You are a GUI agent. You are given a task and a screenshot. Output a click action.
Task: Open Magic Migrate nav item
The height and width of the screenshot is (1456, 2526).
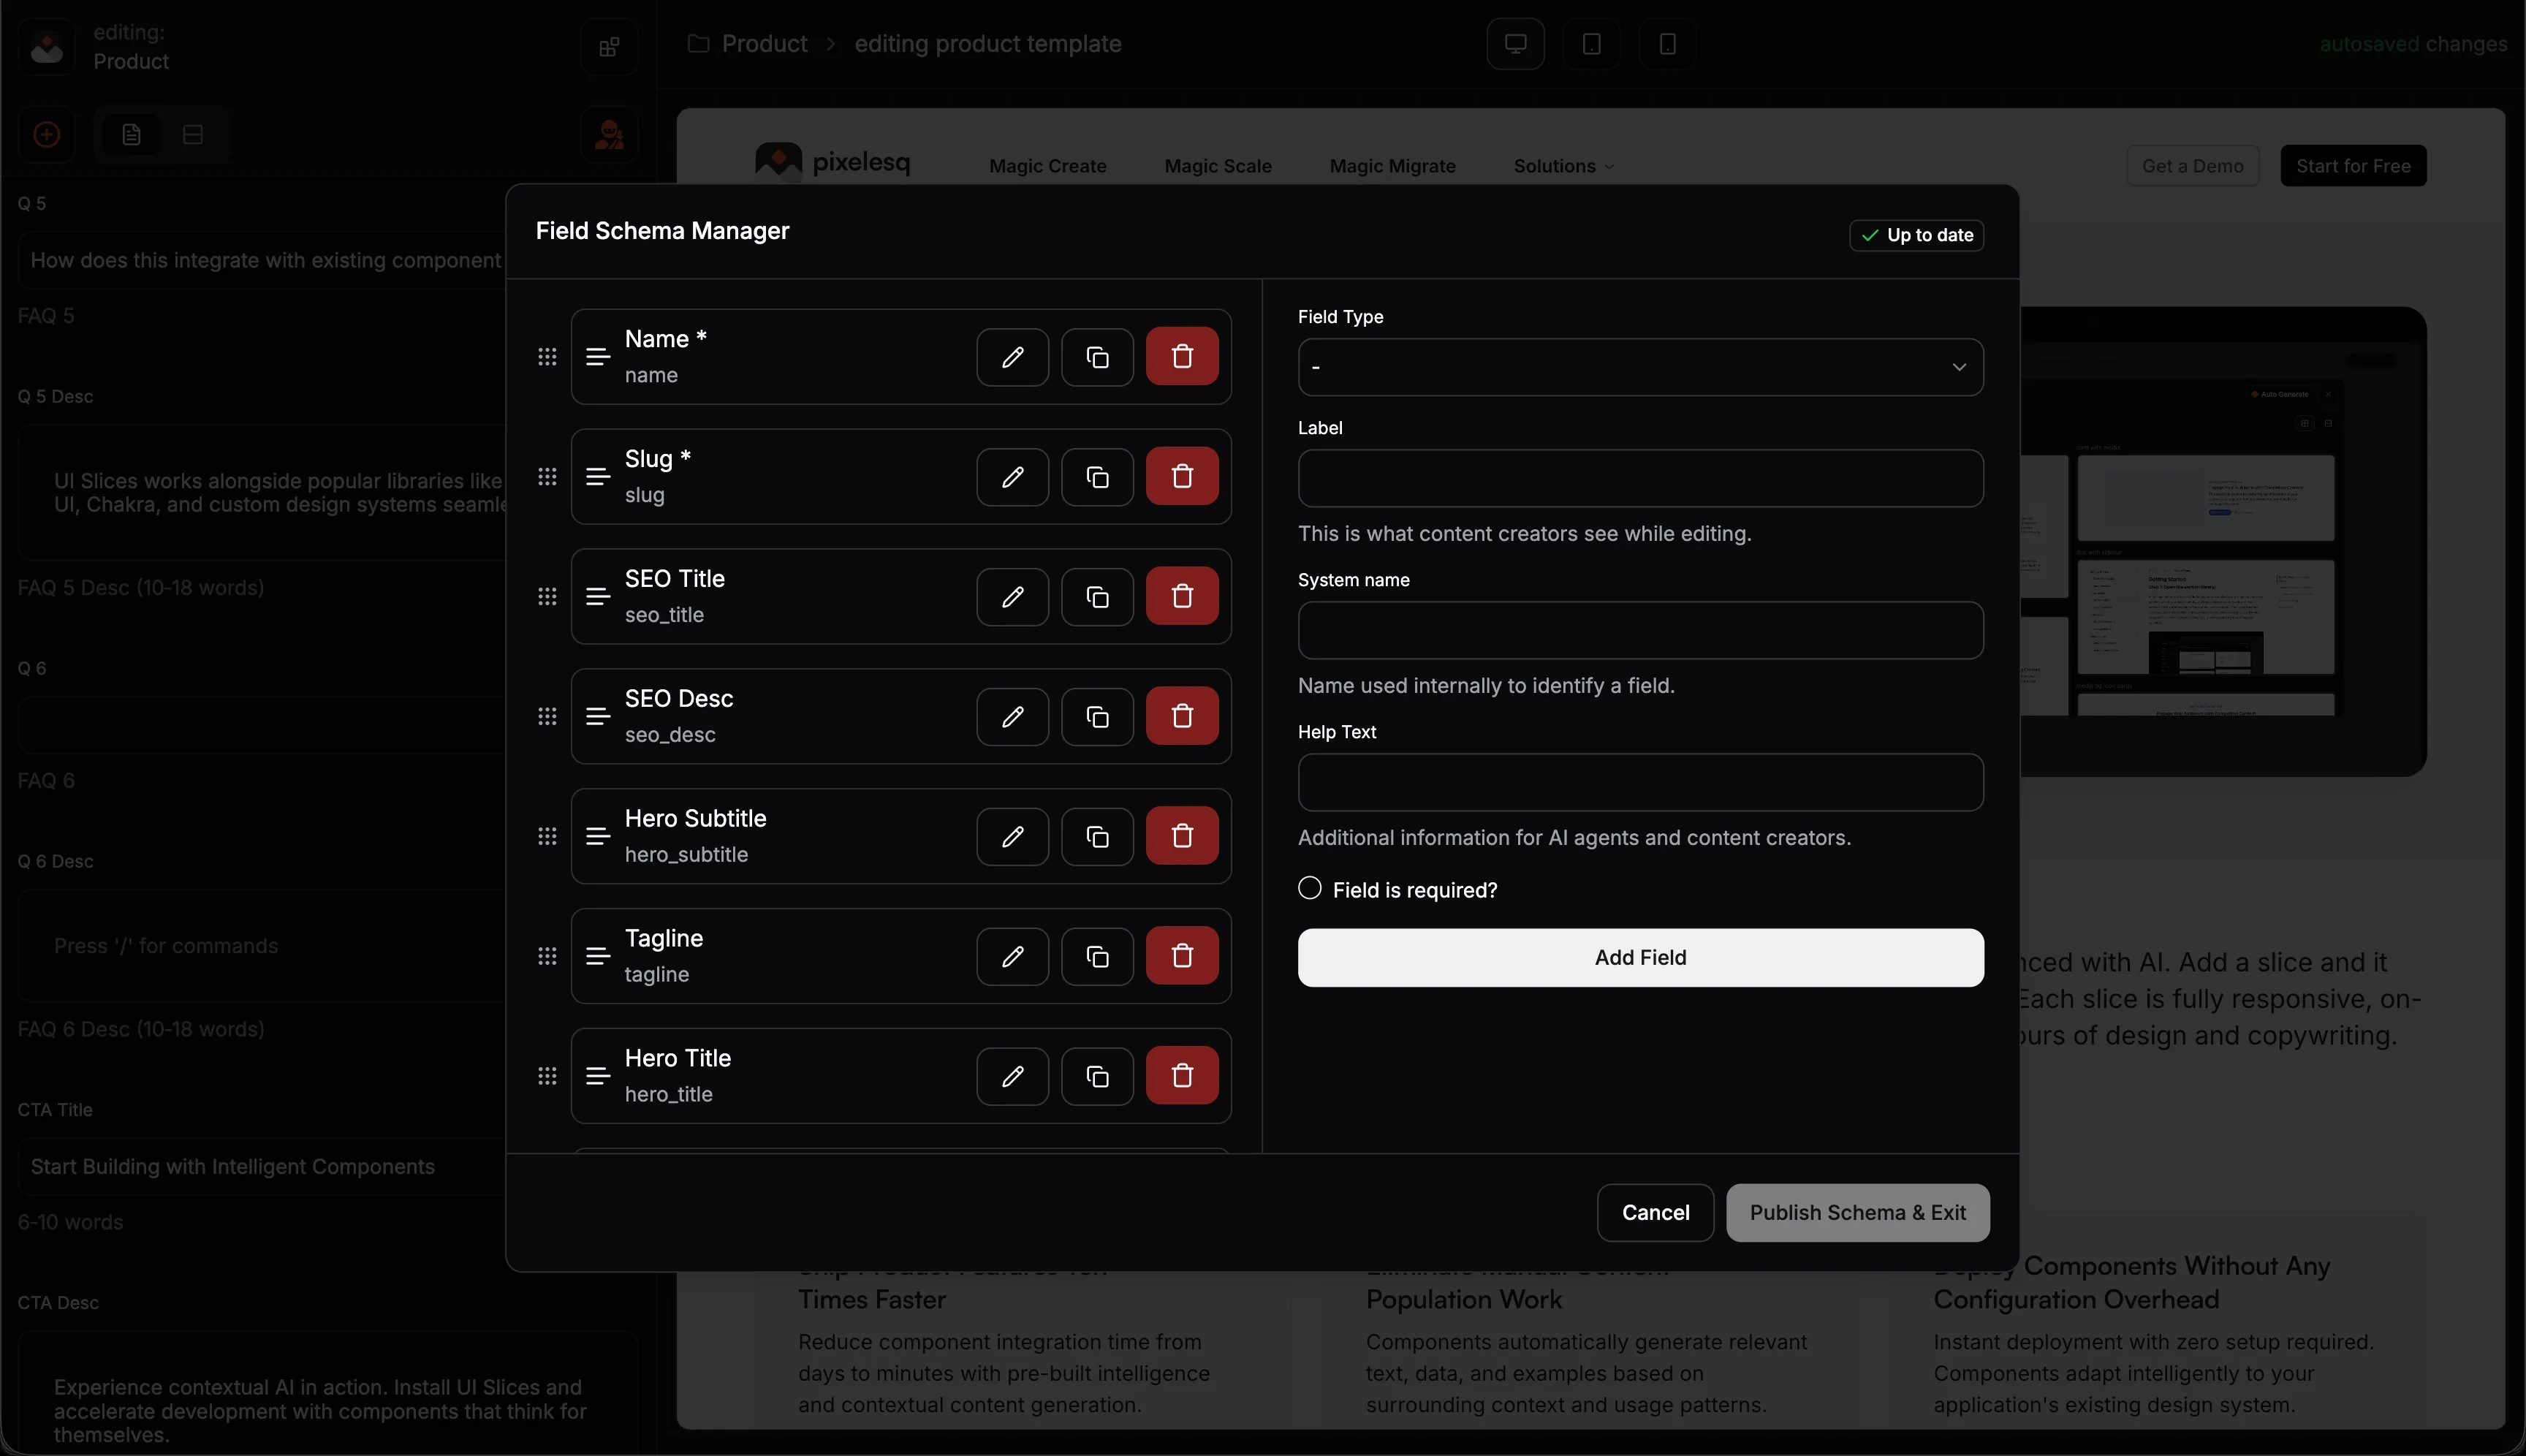tap(1392, 166)
